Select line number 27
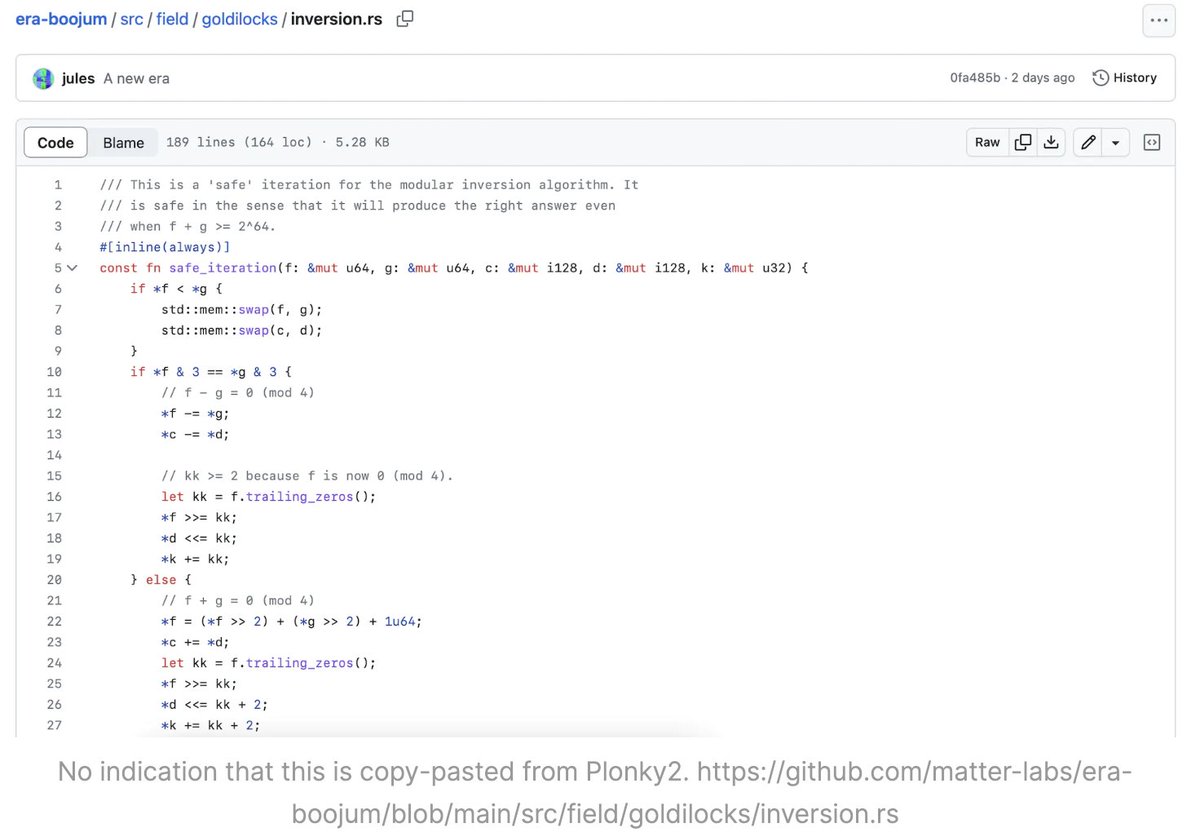This screenshot has height=832, width=1200. [54, 725]
